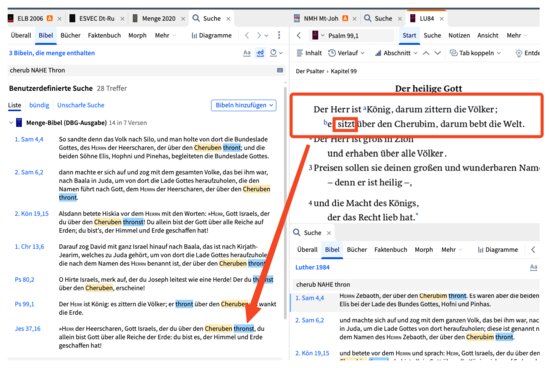Viewport: 550px width, 368px height.
Task: Switch to the ELB 2006 tab
Action: (x=30, y=19)
